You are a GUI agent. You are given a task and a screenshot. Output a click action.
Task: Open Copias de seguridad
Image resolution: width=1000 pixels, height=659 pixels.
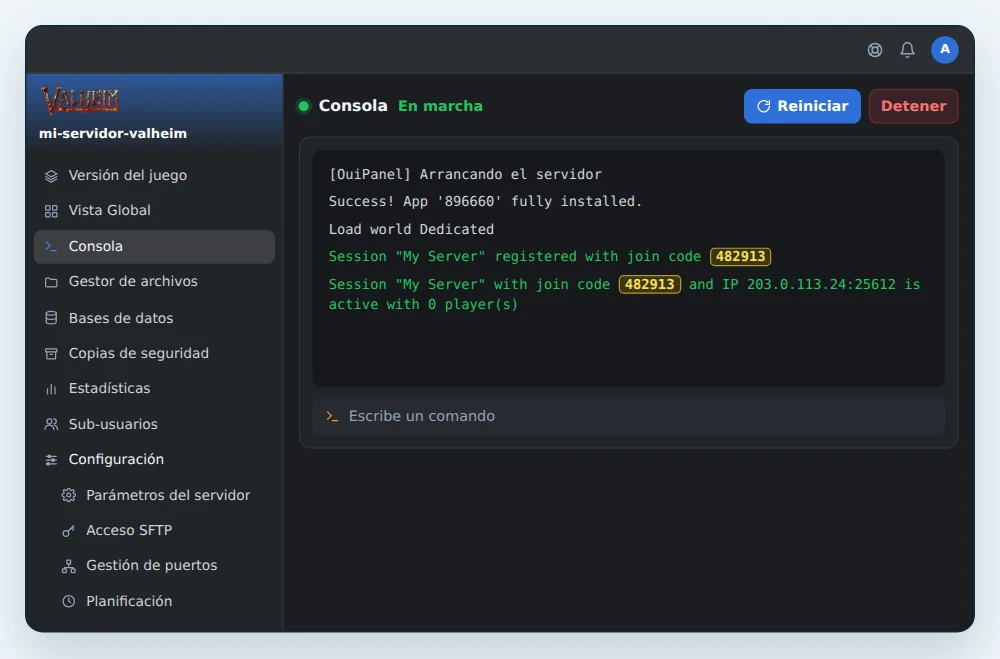coord(154,353)
